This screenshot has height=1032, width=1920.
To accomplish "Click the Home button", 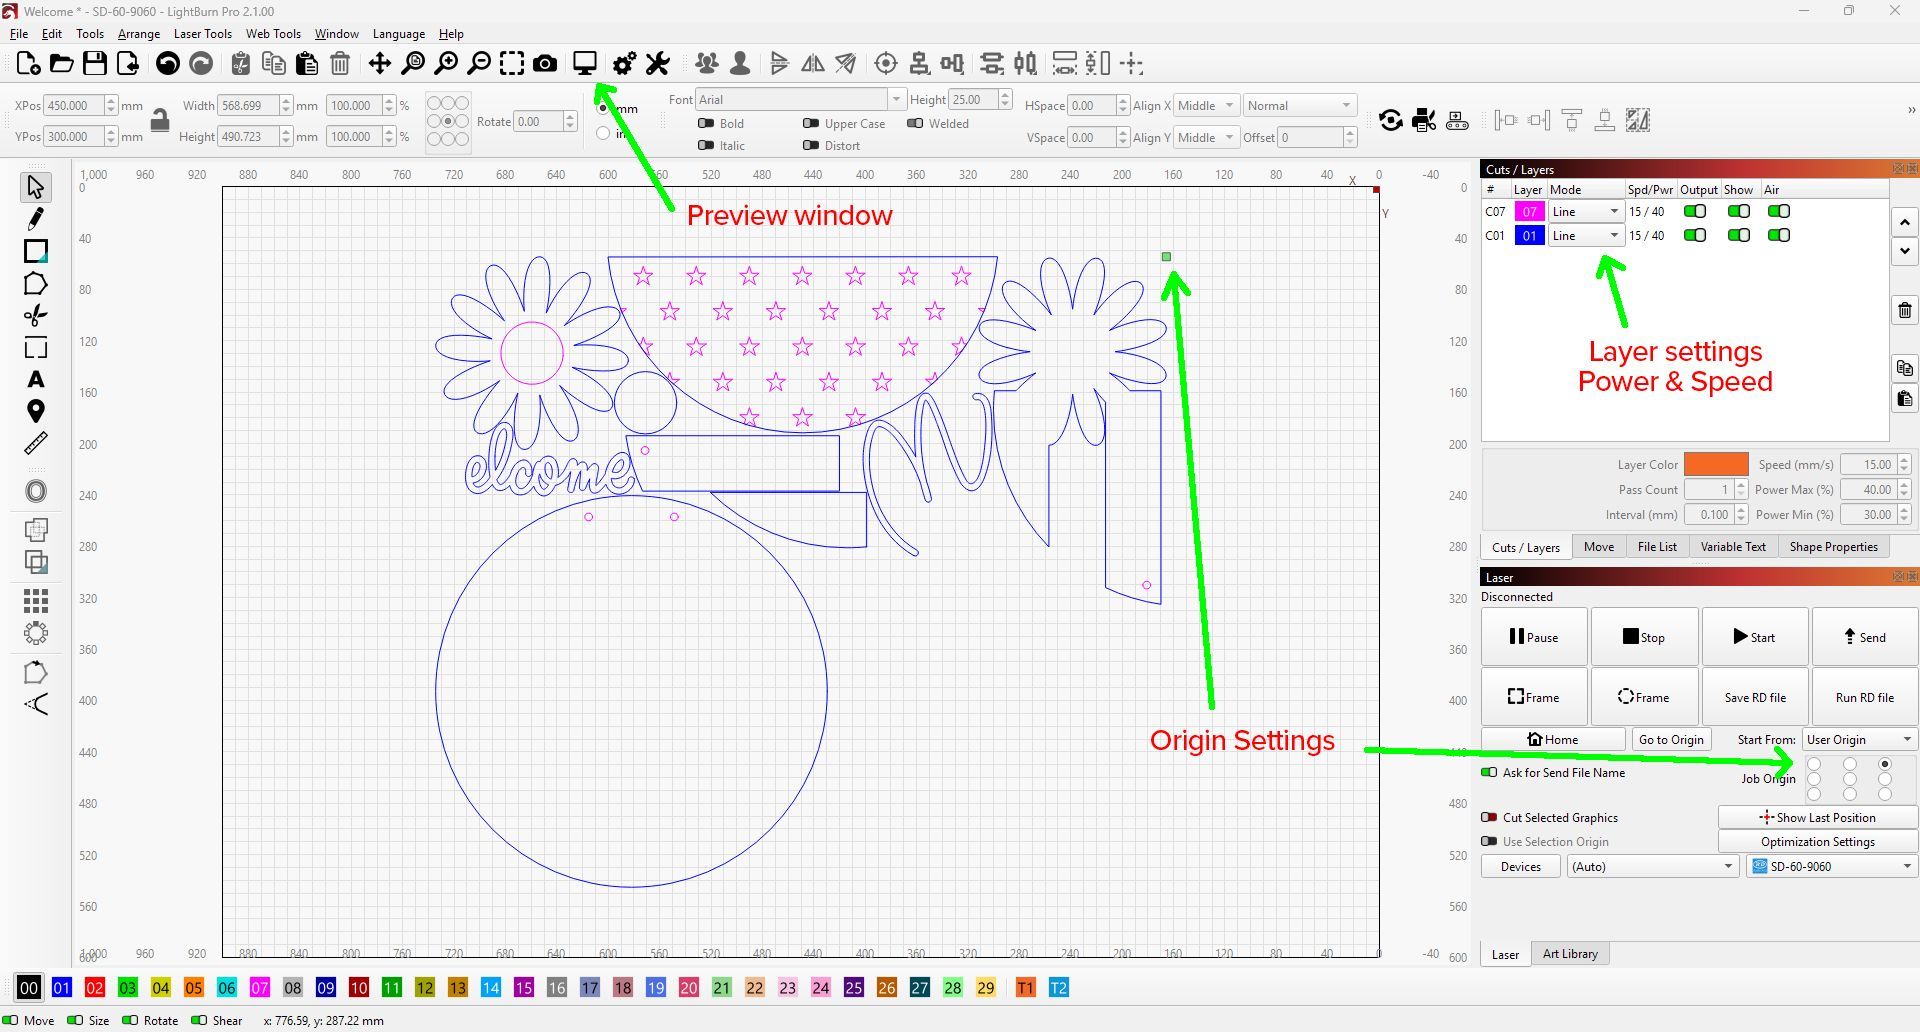I will point(1553,739).
